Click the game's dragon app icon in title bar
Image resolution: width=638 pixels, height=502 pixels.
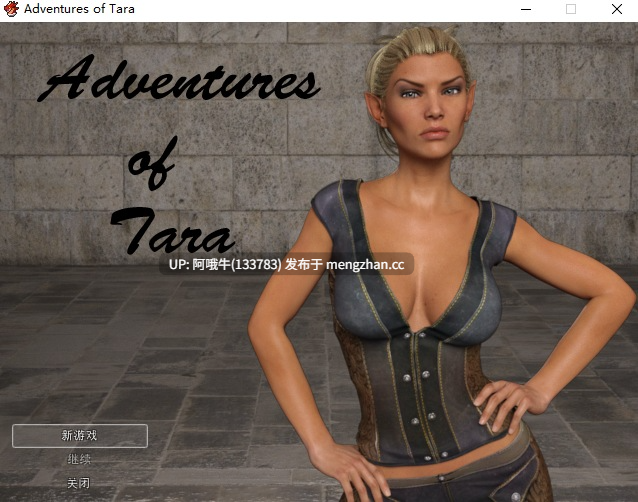11,9
